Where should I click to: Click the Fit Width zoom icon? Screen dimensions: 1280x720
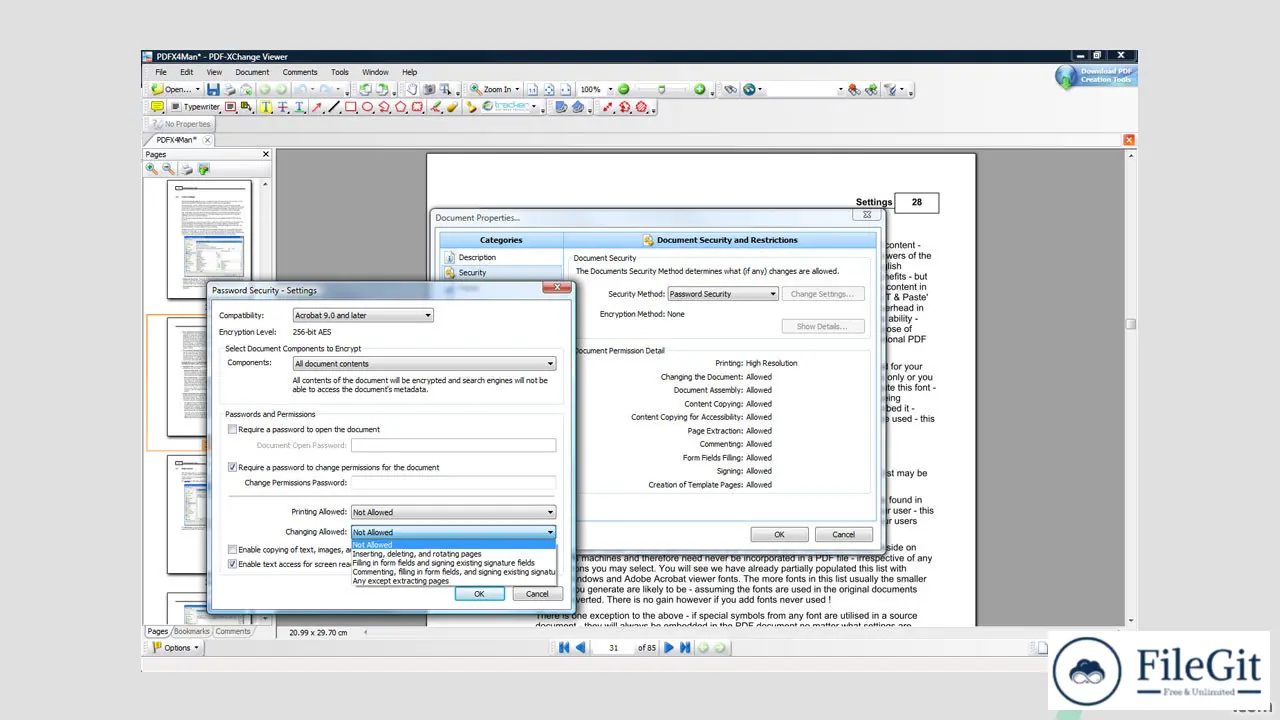click(565, 89)
